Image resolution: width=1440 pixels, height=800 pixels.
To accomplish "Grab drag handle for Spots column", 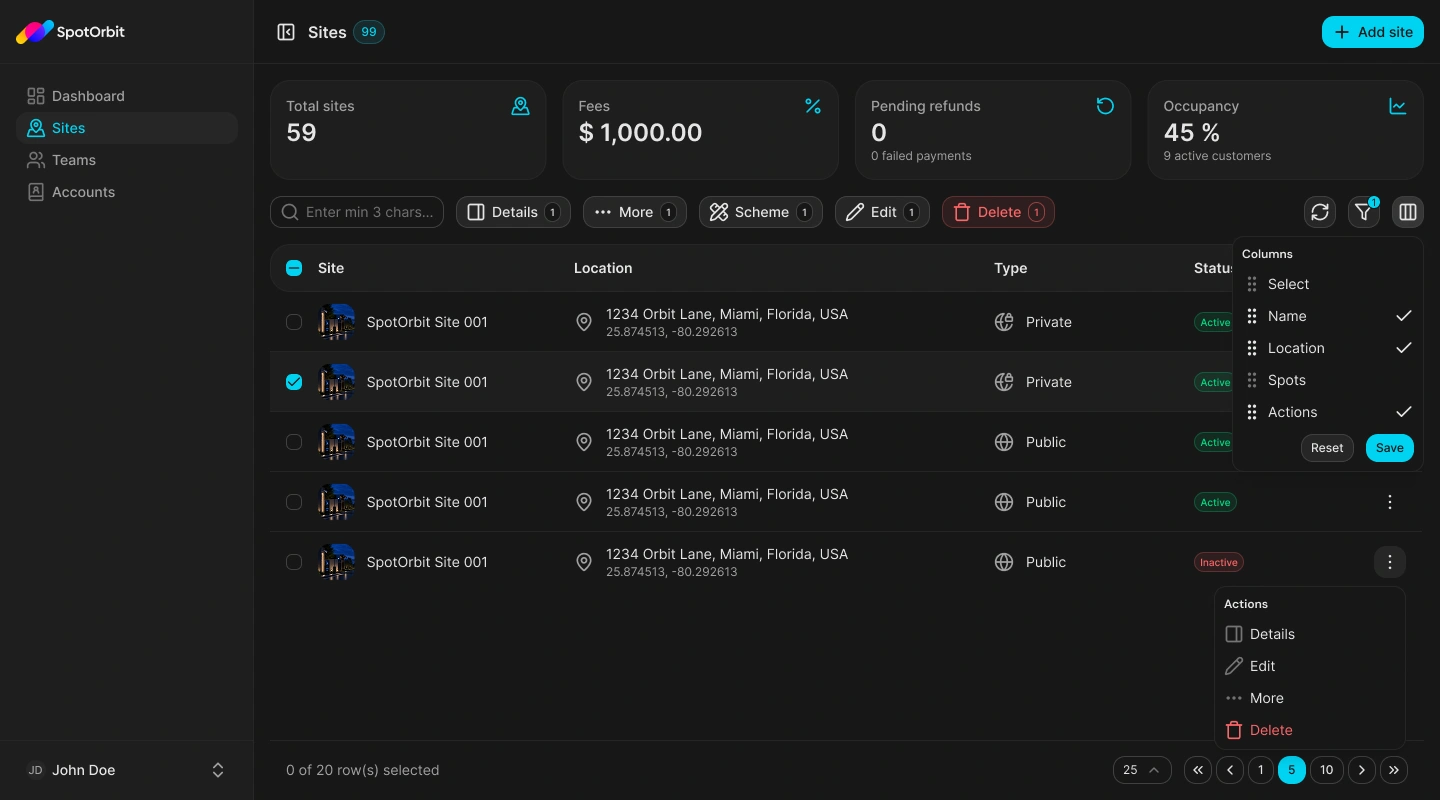I will tap(1252, 380).
